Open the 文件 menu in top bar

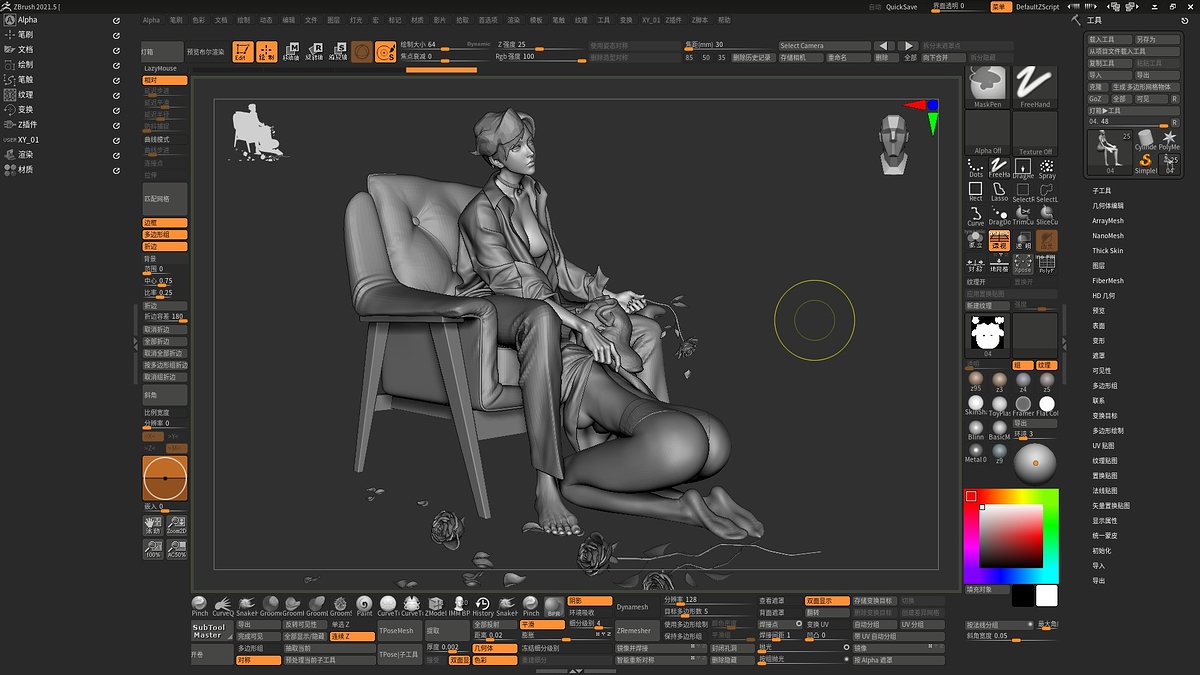point(311,20)
